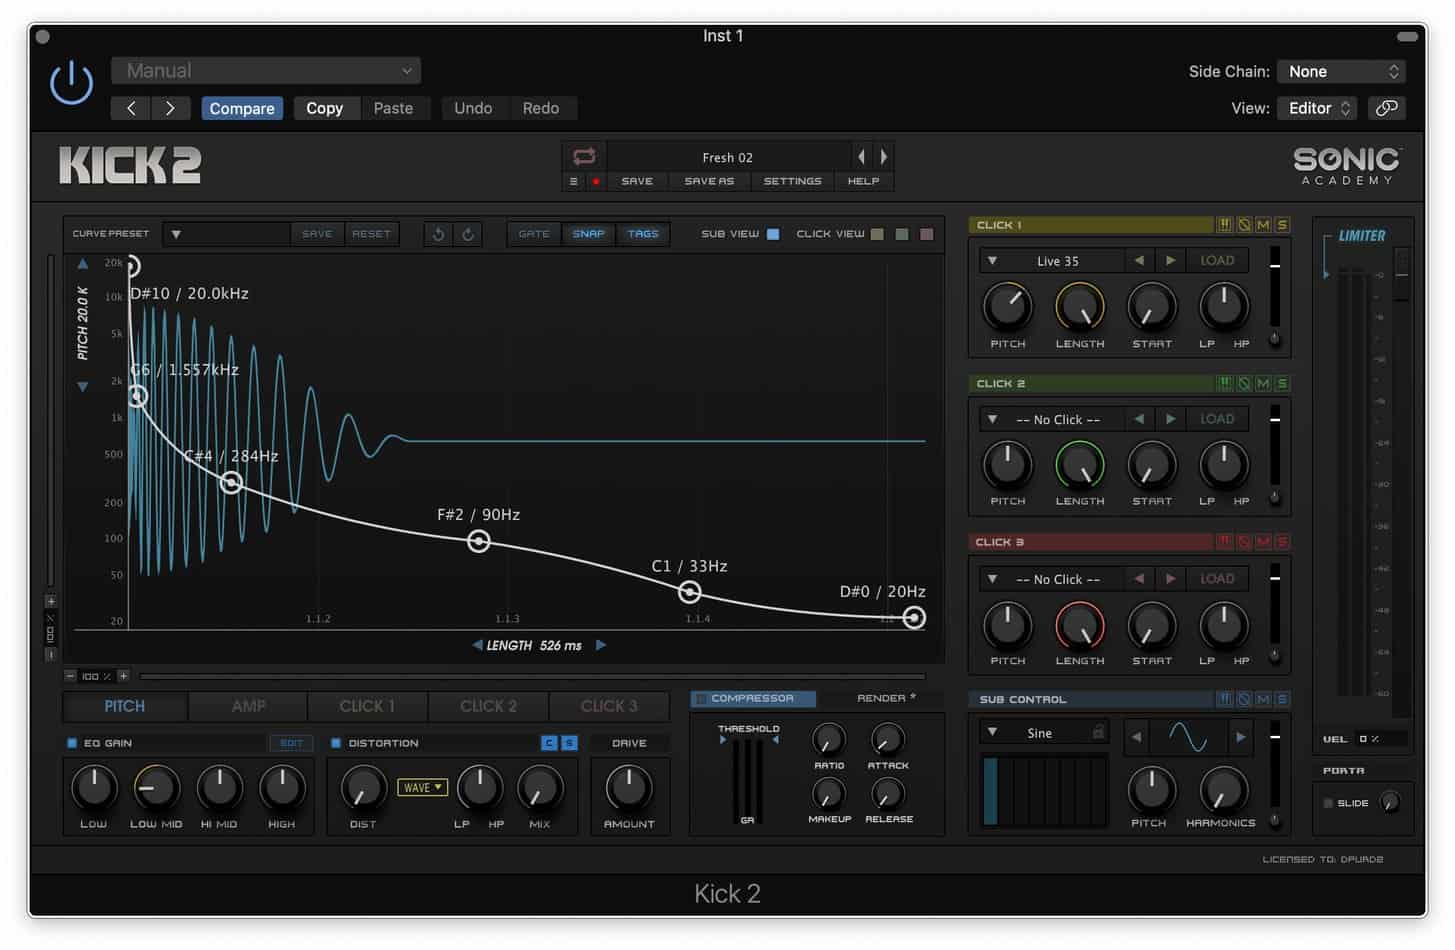The width and height of the screenshot is (1455, 950).
Task: Enable the EQ Gain checkbox
Action: 72,743
